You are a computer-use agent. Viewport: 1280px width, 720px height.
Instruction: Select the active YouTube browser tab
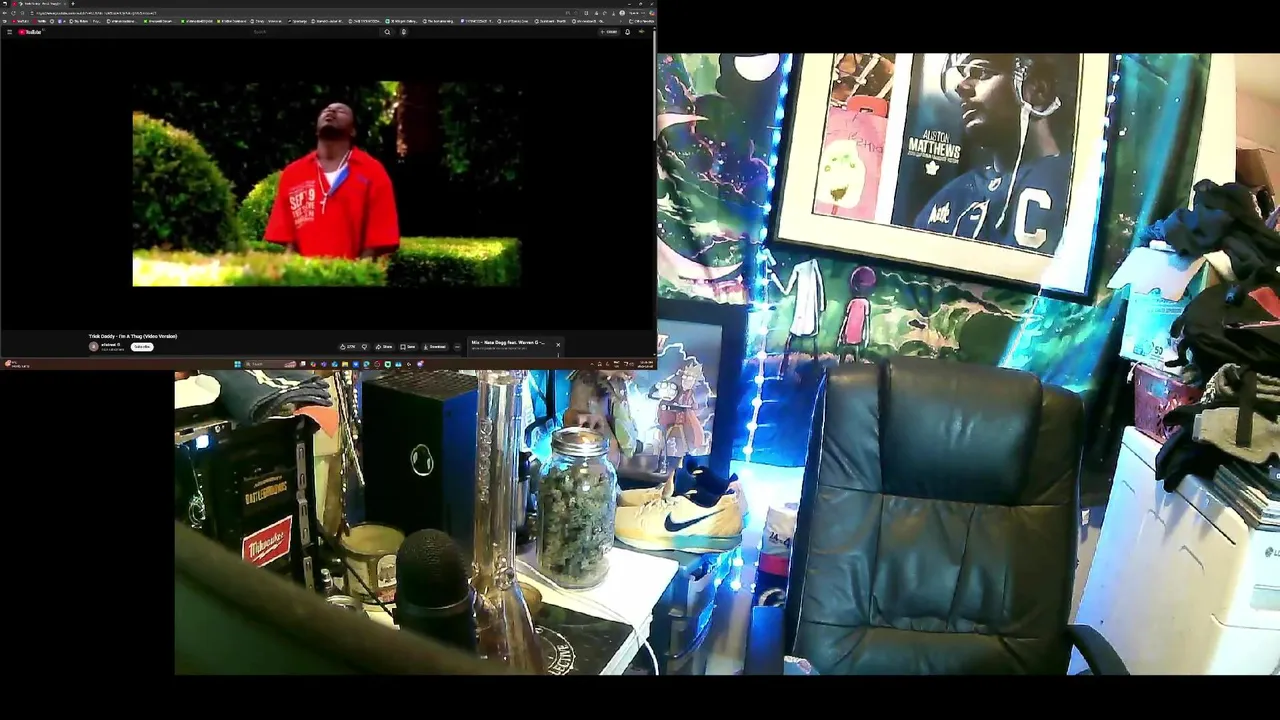pos(40,4)
